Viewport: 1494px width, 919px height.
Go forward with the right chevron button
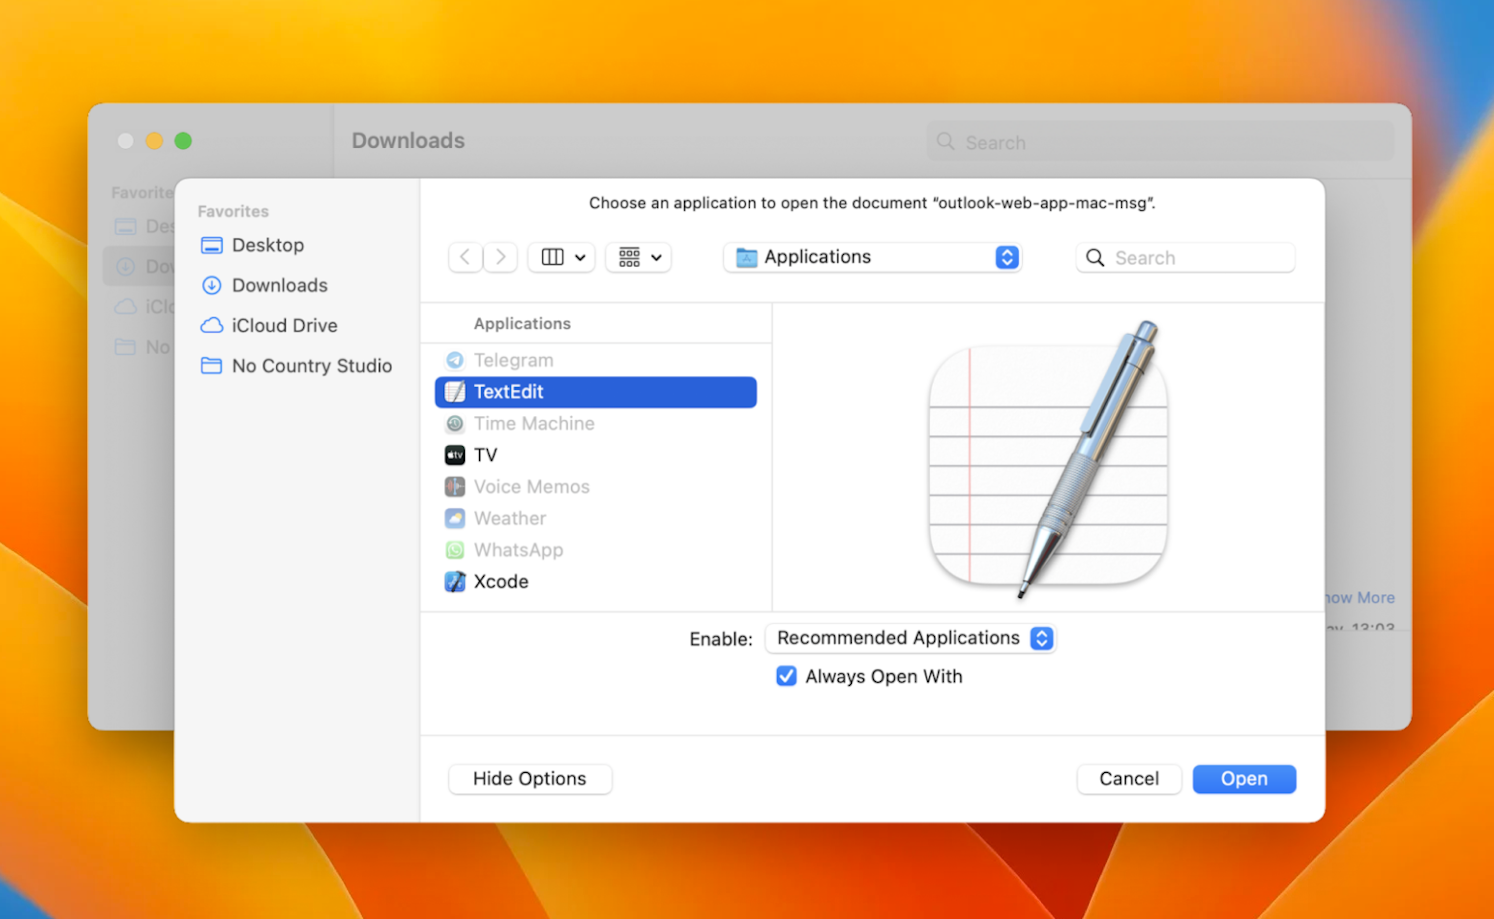pos(501,257)
